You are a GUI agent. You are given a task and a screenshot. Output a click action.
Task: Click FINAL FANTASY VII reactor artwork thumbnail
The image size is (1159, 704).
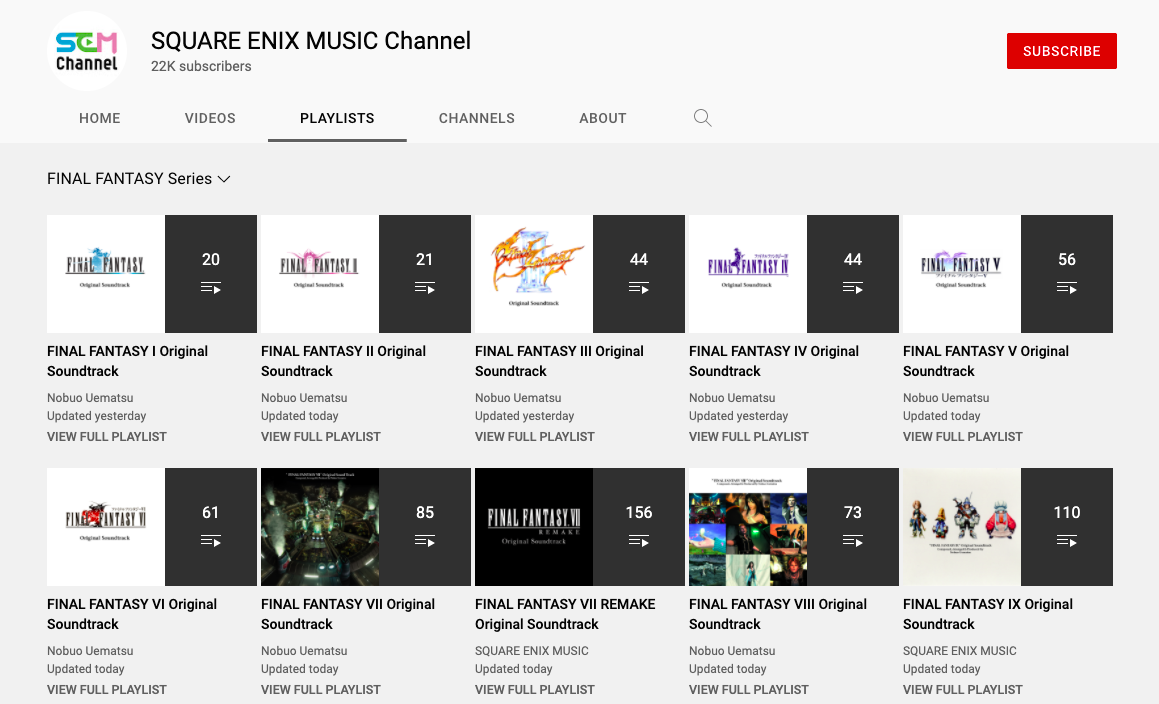[320, 527]
